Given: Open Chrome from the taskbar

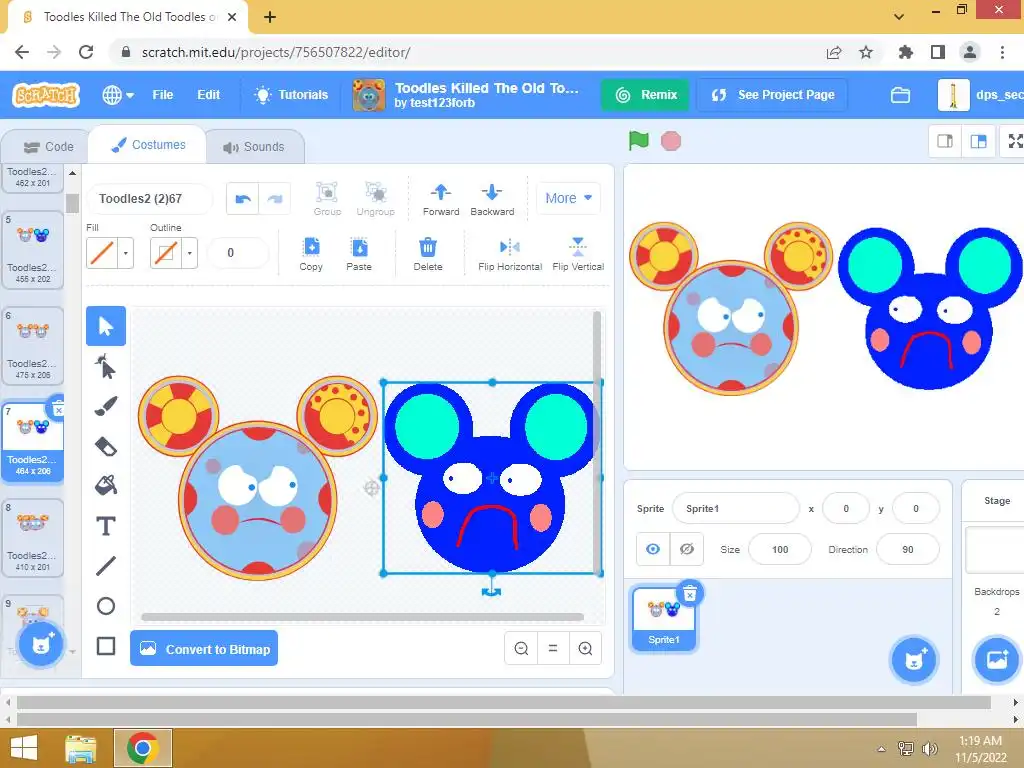Looking at the screenshot, I should (x=143, y=748).
